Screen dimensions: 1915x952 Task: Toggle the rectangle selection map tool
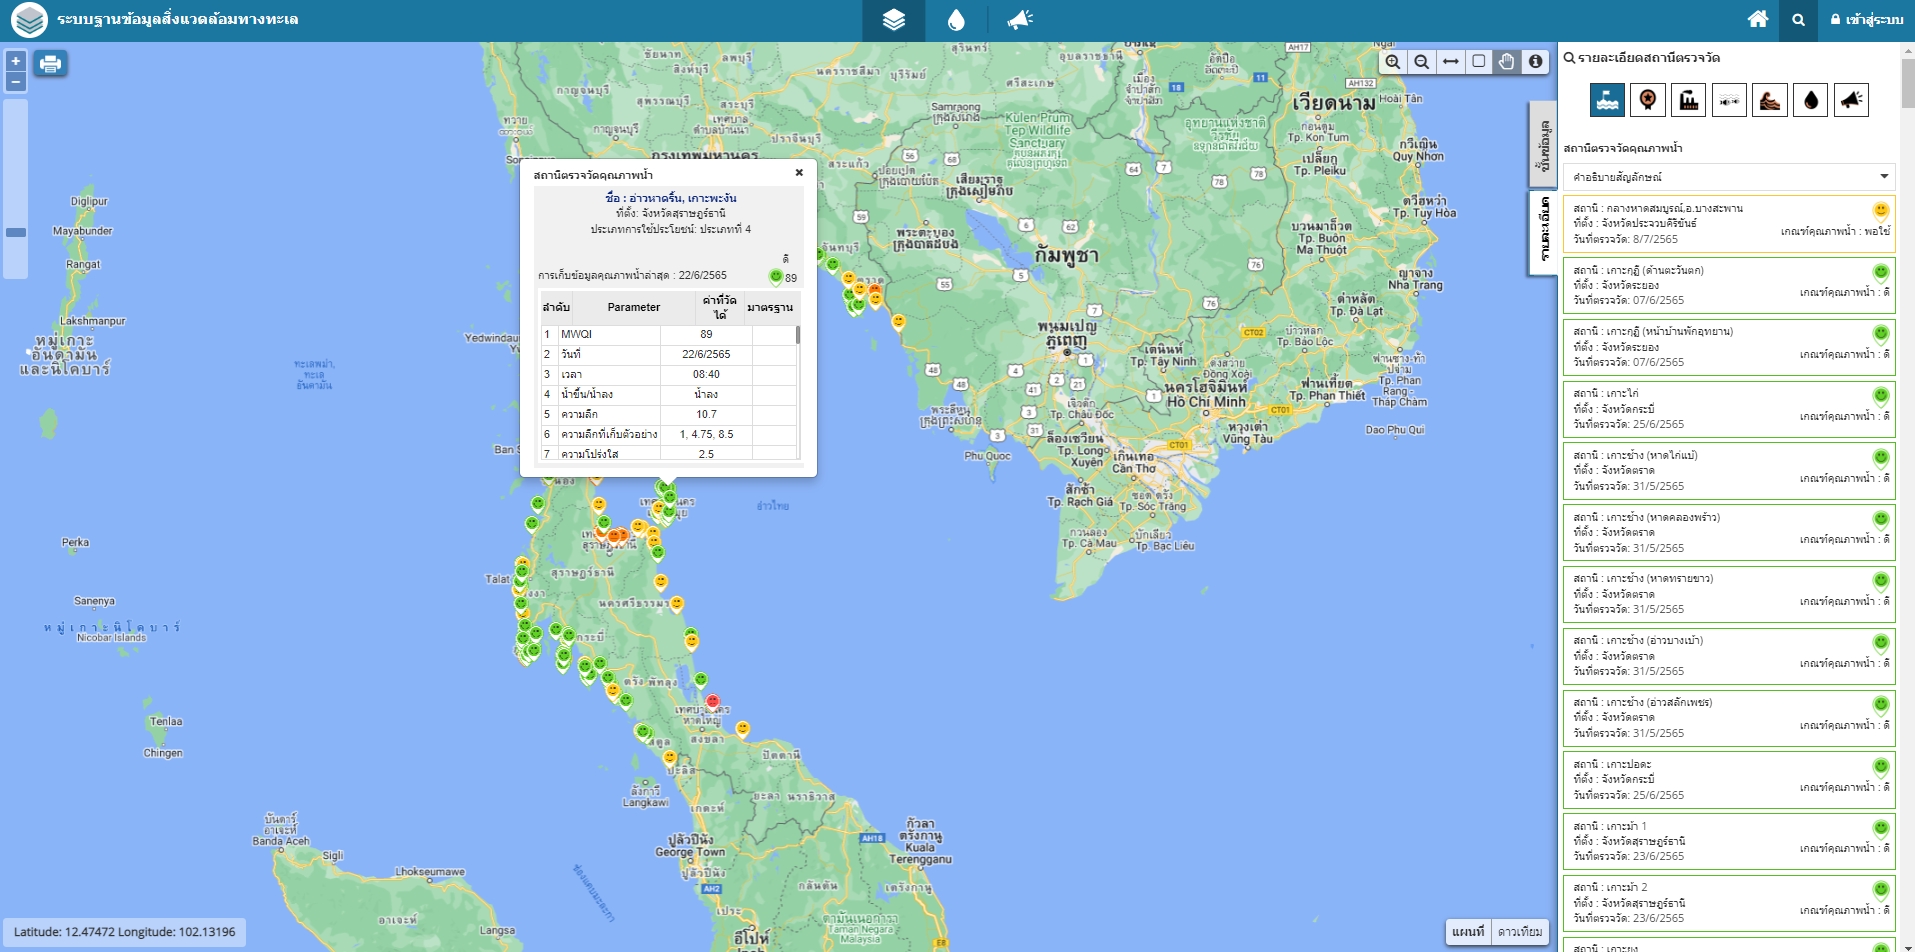click(x=1479, y=62)
